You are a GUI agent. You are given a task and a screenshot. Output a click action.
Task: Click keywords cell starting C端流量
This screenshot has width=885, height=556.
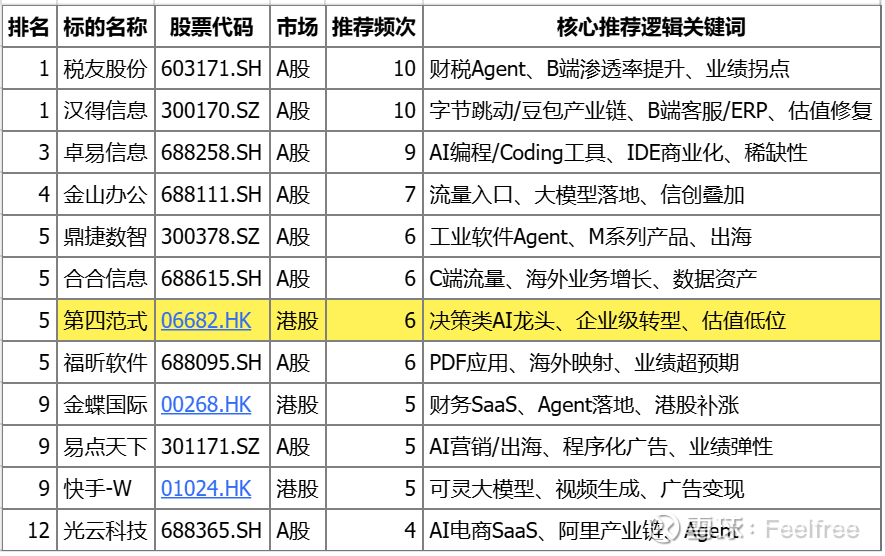point(651,278)
